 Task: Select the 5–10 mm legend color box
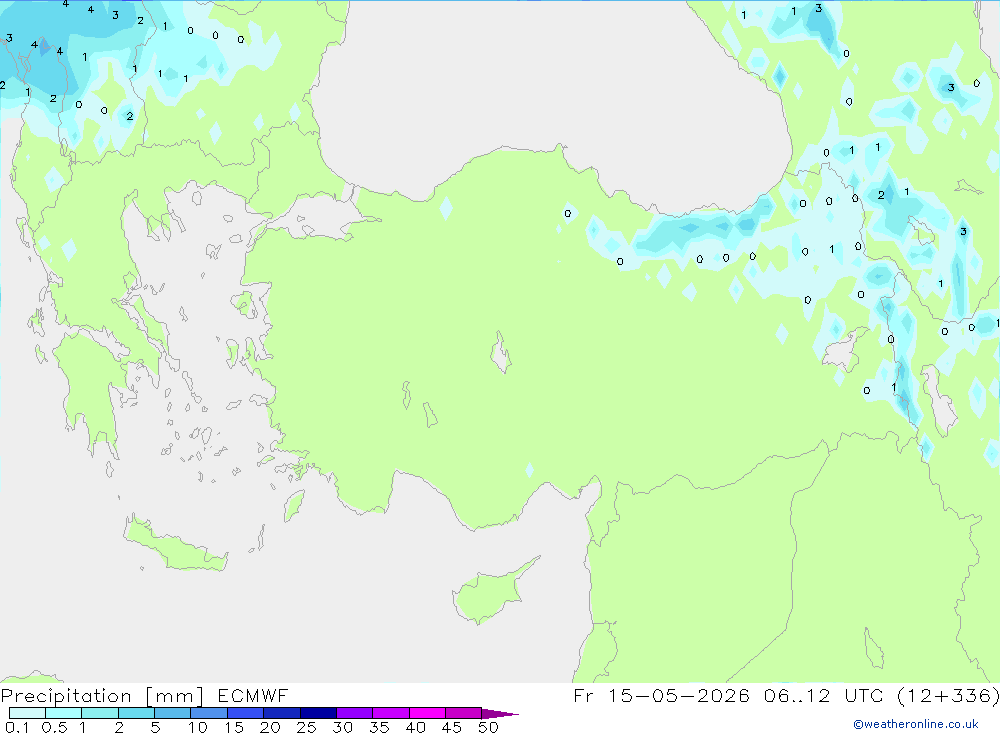coord(173,713)
